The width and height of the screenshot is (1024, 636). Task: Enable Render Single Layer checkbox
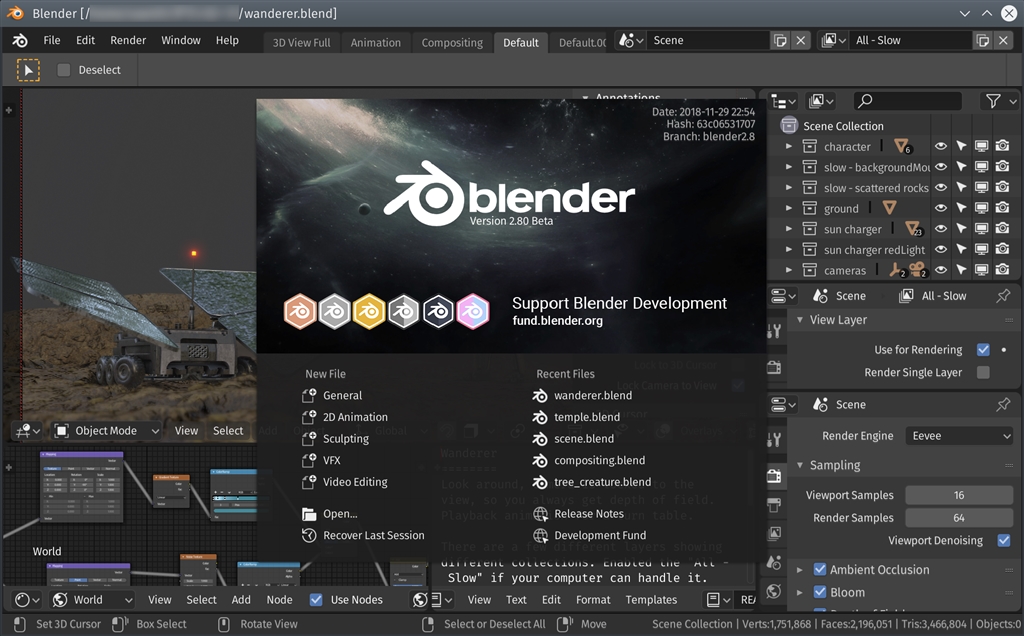click(x=983, y=373)
